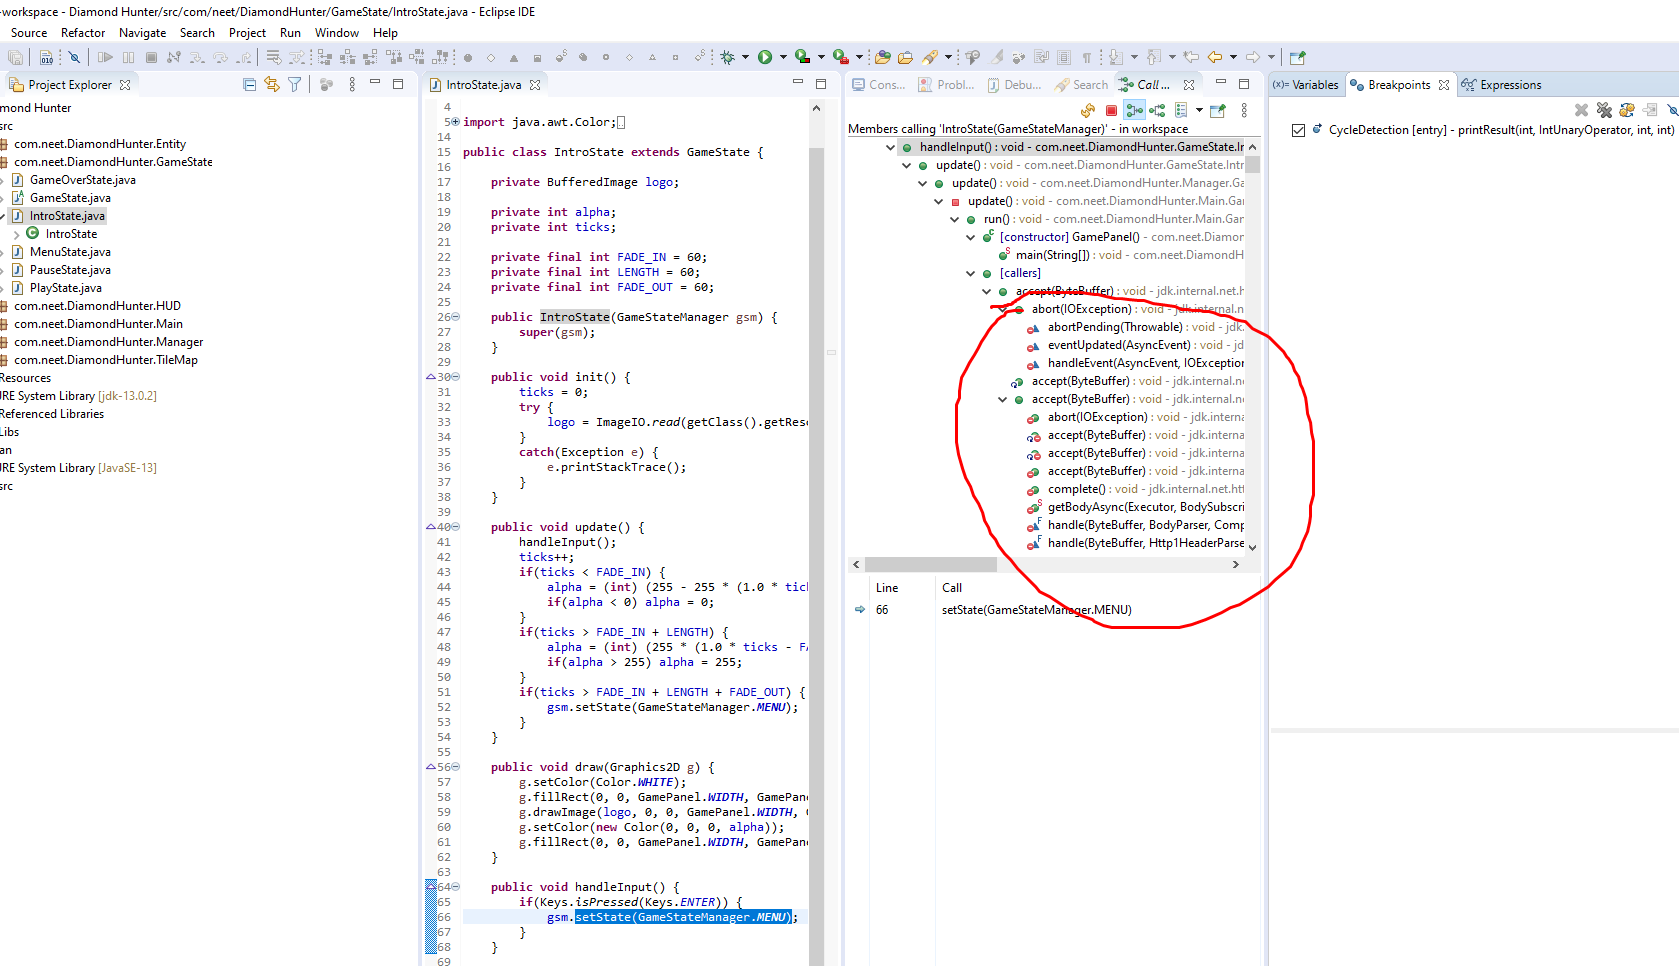This screenshot has height=966, width=1679.
Task: Refresh the Call Hierarchy view
Action: (x=1088, y=110)
